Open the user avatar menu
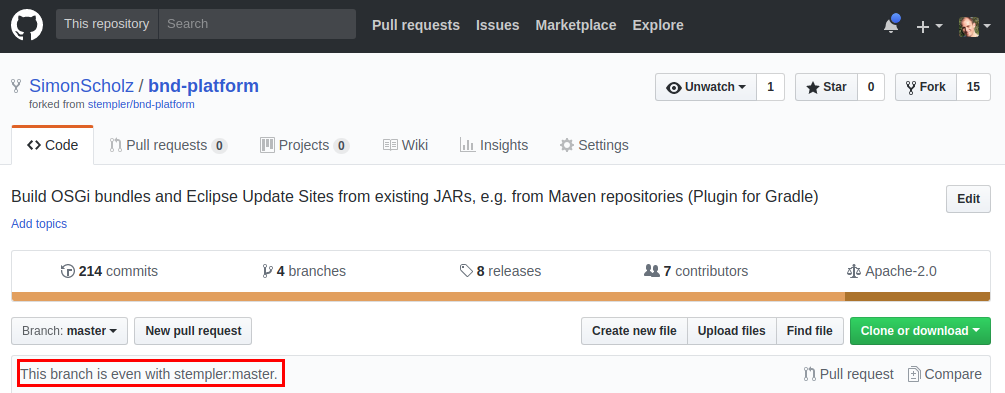 975,26
